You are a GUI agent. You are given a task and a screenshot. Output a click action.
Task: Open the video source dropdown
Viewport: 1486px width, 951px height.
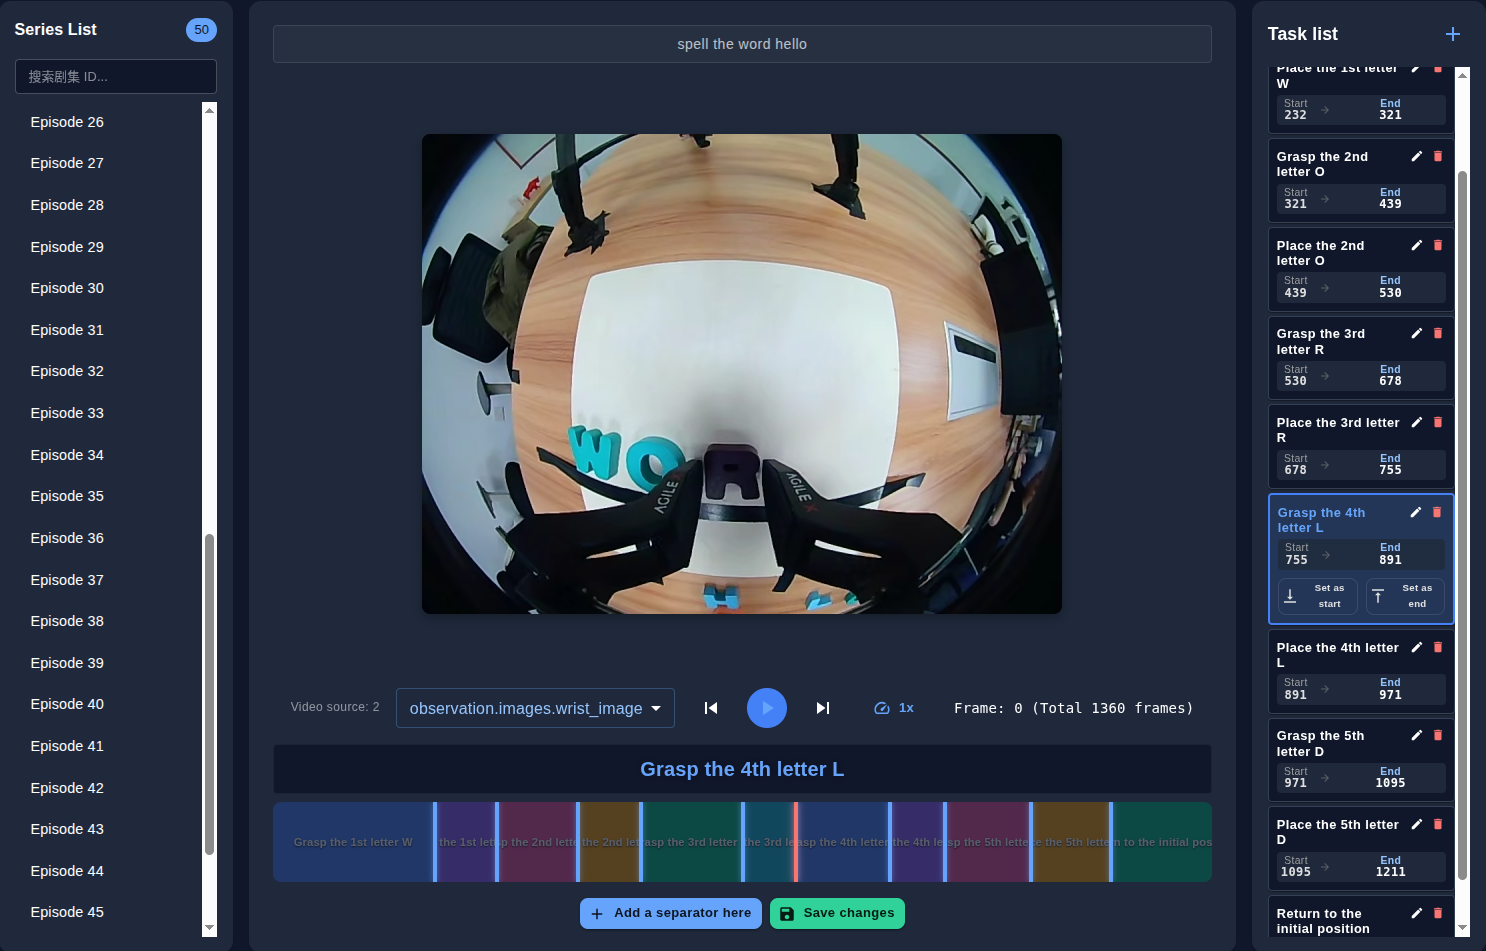point(535,708)
